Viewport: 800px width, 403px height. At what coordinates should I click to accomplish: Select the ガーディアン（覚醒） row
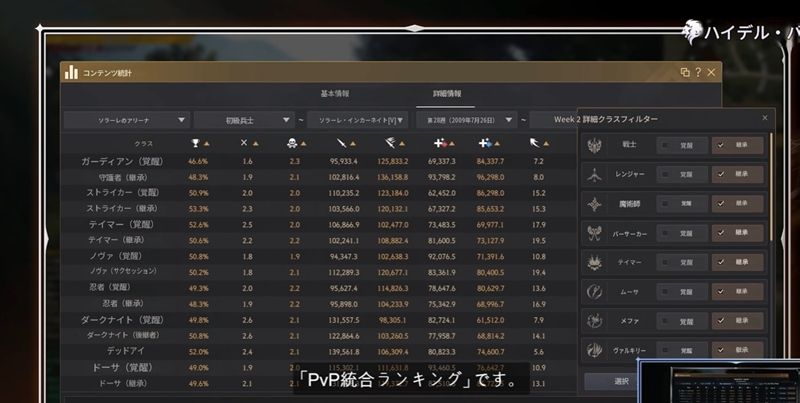(x=319, y=161)
